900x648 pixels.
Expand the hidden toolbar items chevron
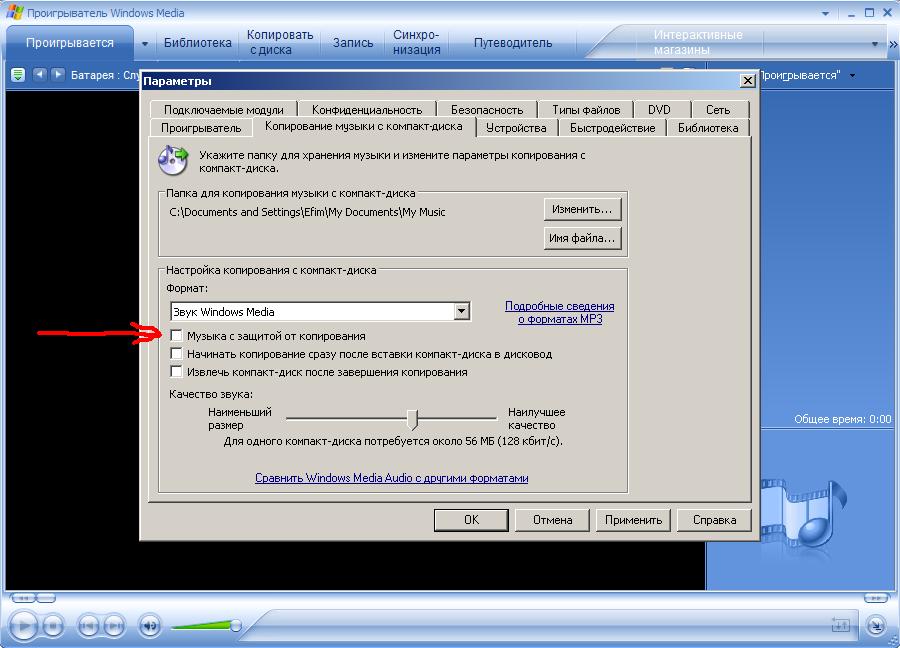[876, 44]
